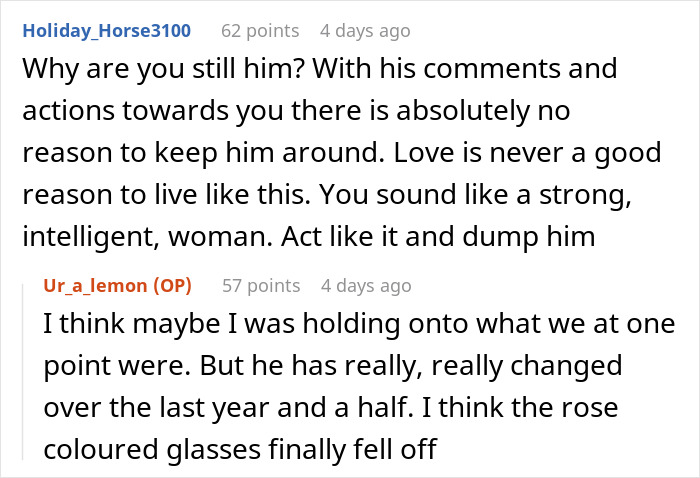Open the timestamp on Holiday_Horse3100's comment
This screenshot has height=478, width=700.
[x=365, y=31]
